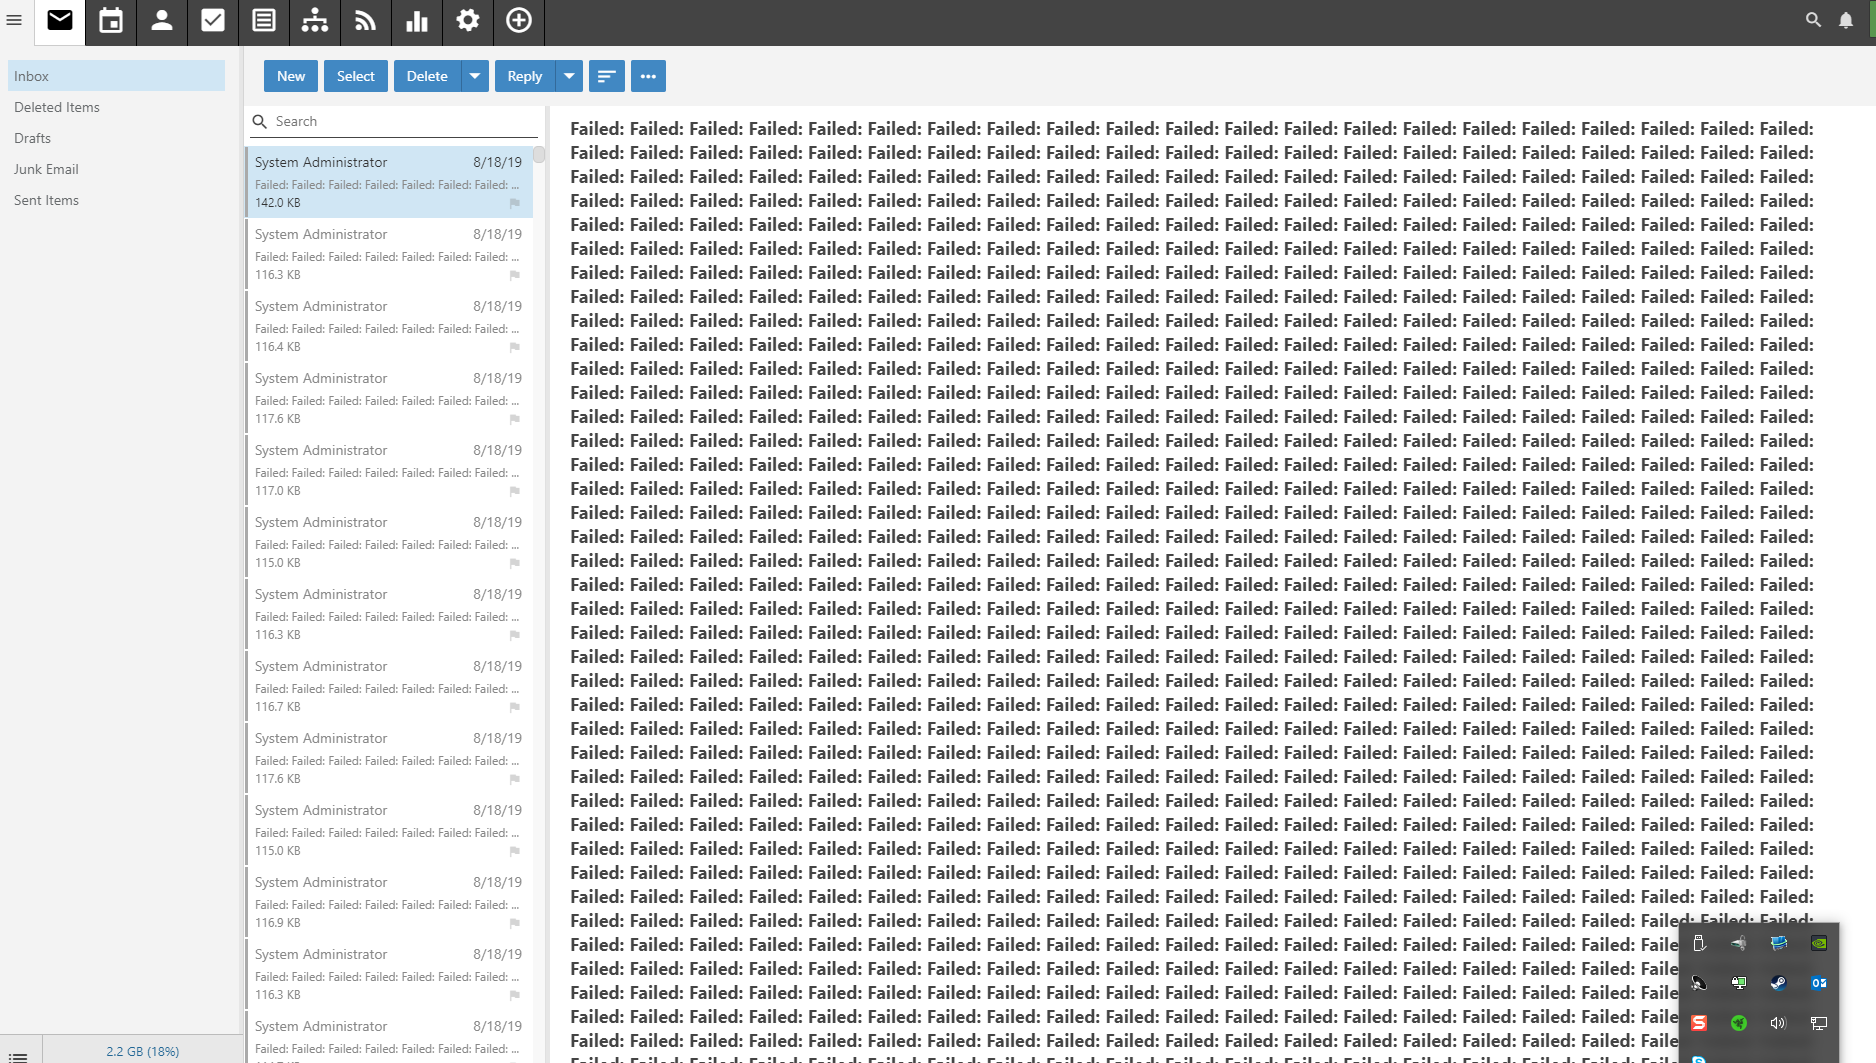
Task: Toggle flag on the 142.0 KB message
Action: click(515, 203)
